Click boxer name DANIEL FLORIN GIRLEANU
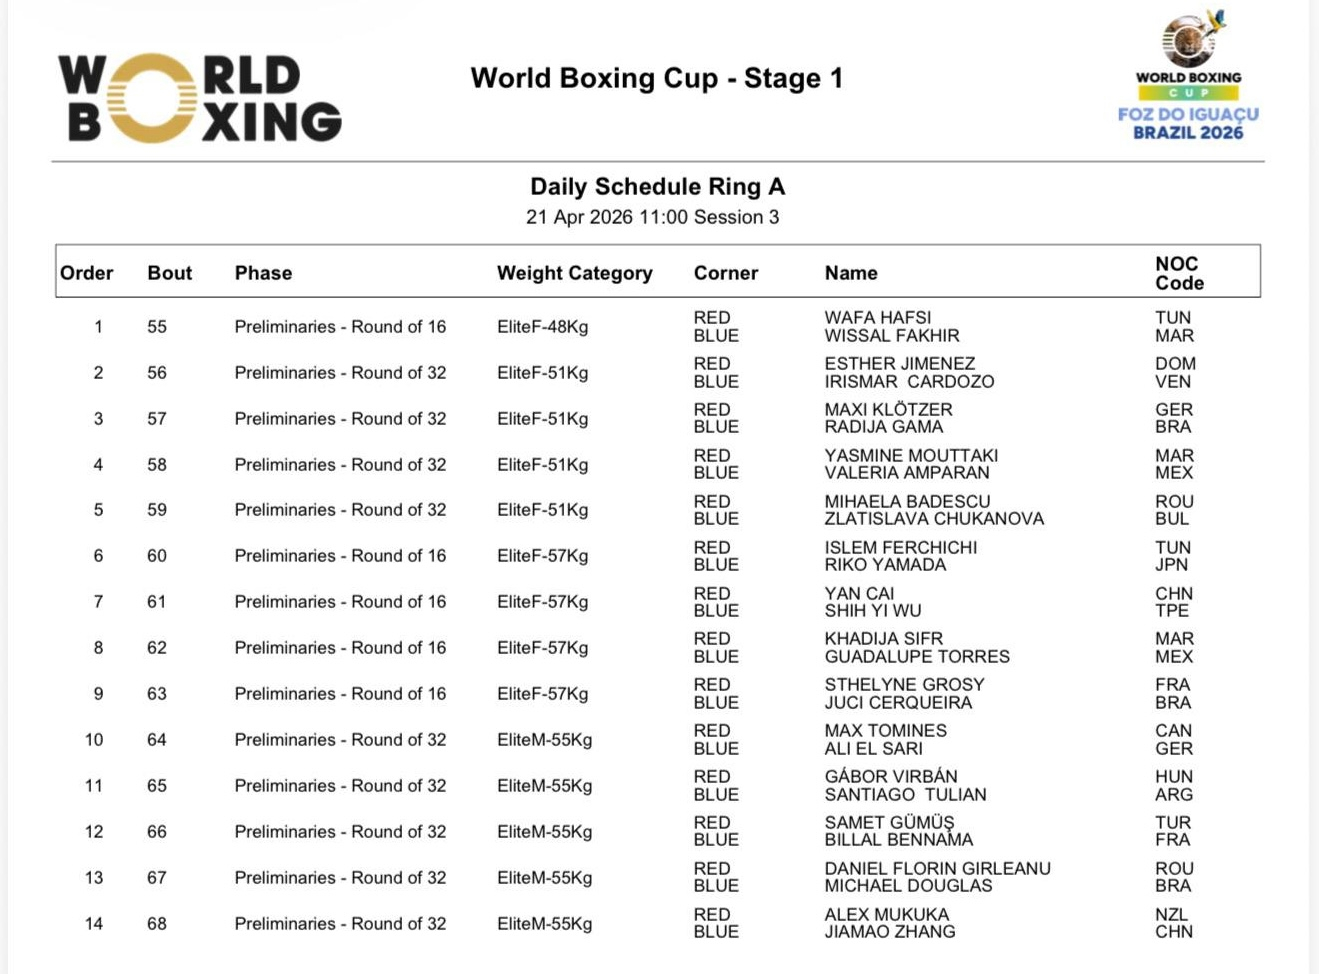The image size is (1319, 974). (x=937, y=869)
